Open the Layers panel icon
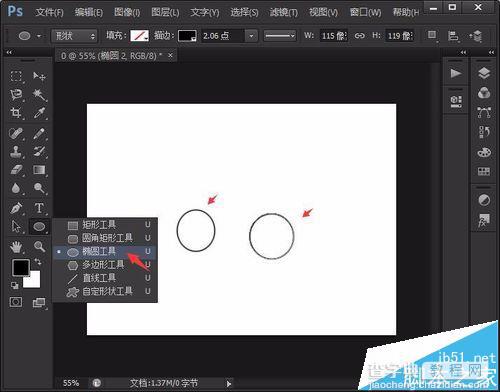Image resolution: width=500 pixels, height=392 pixels. tap(484, 73)
